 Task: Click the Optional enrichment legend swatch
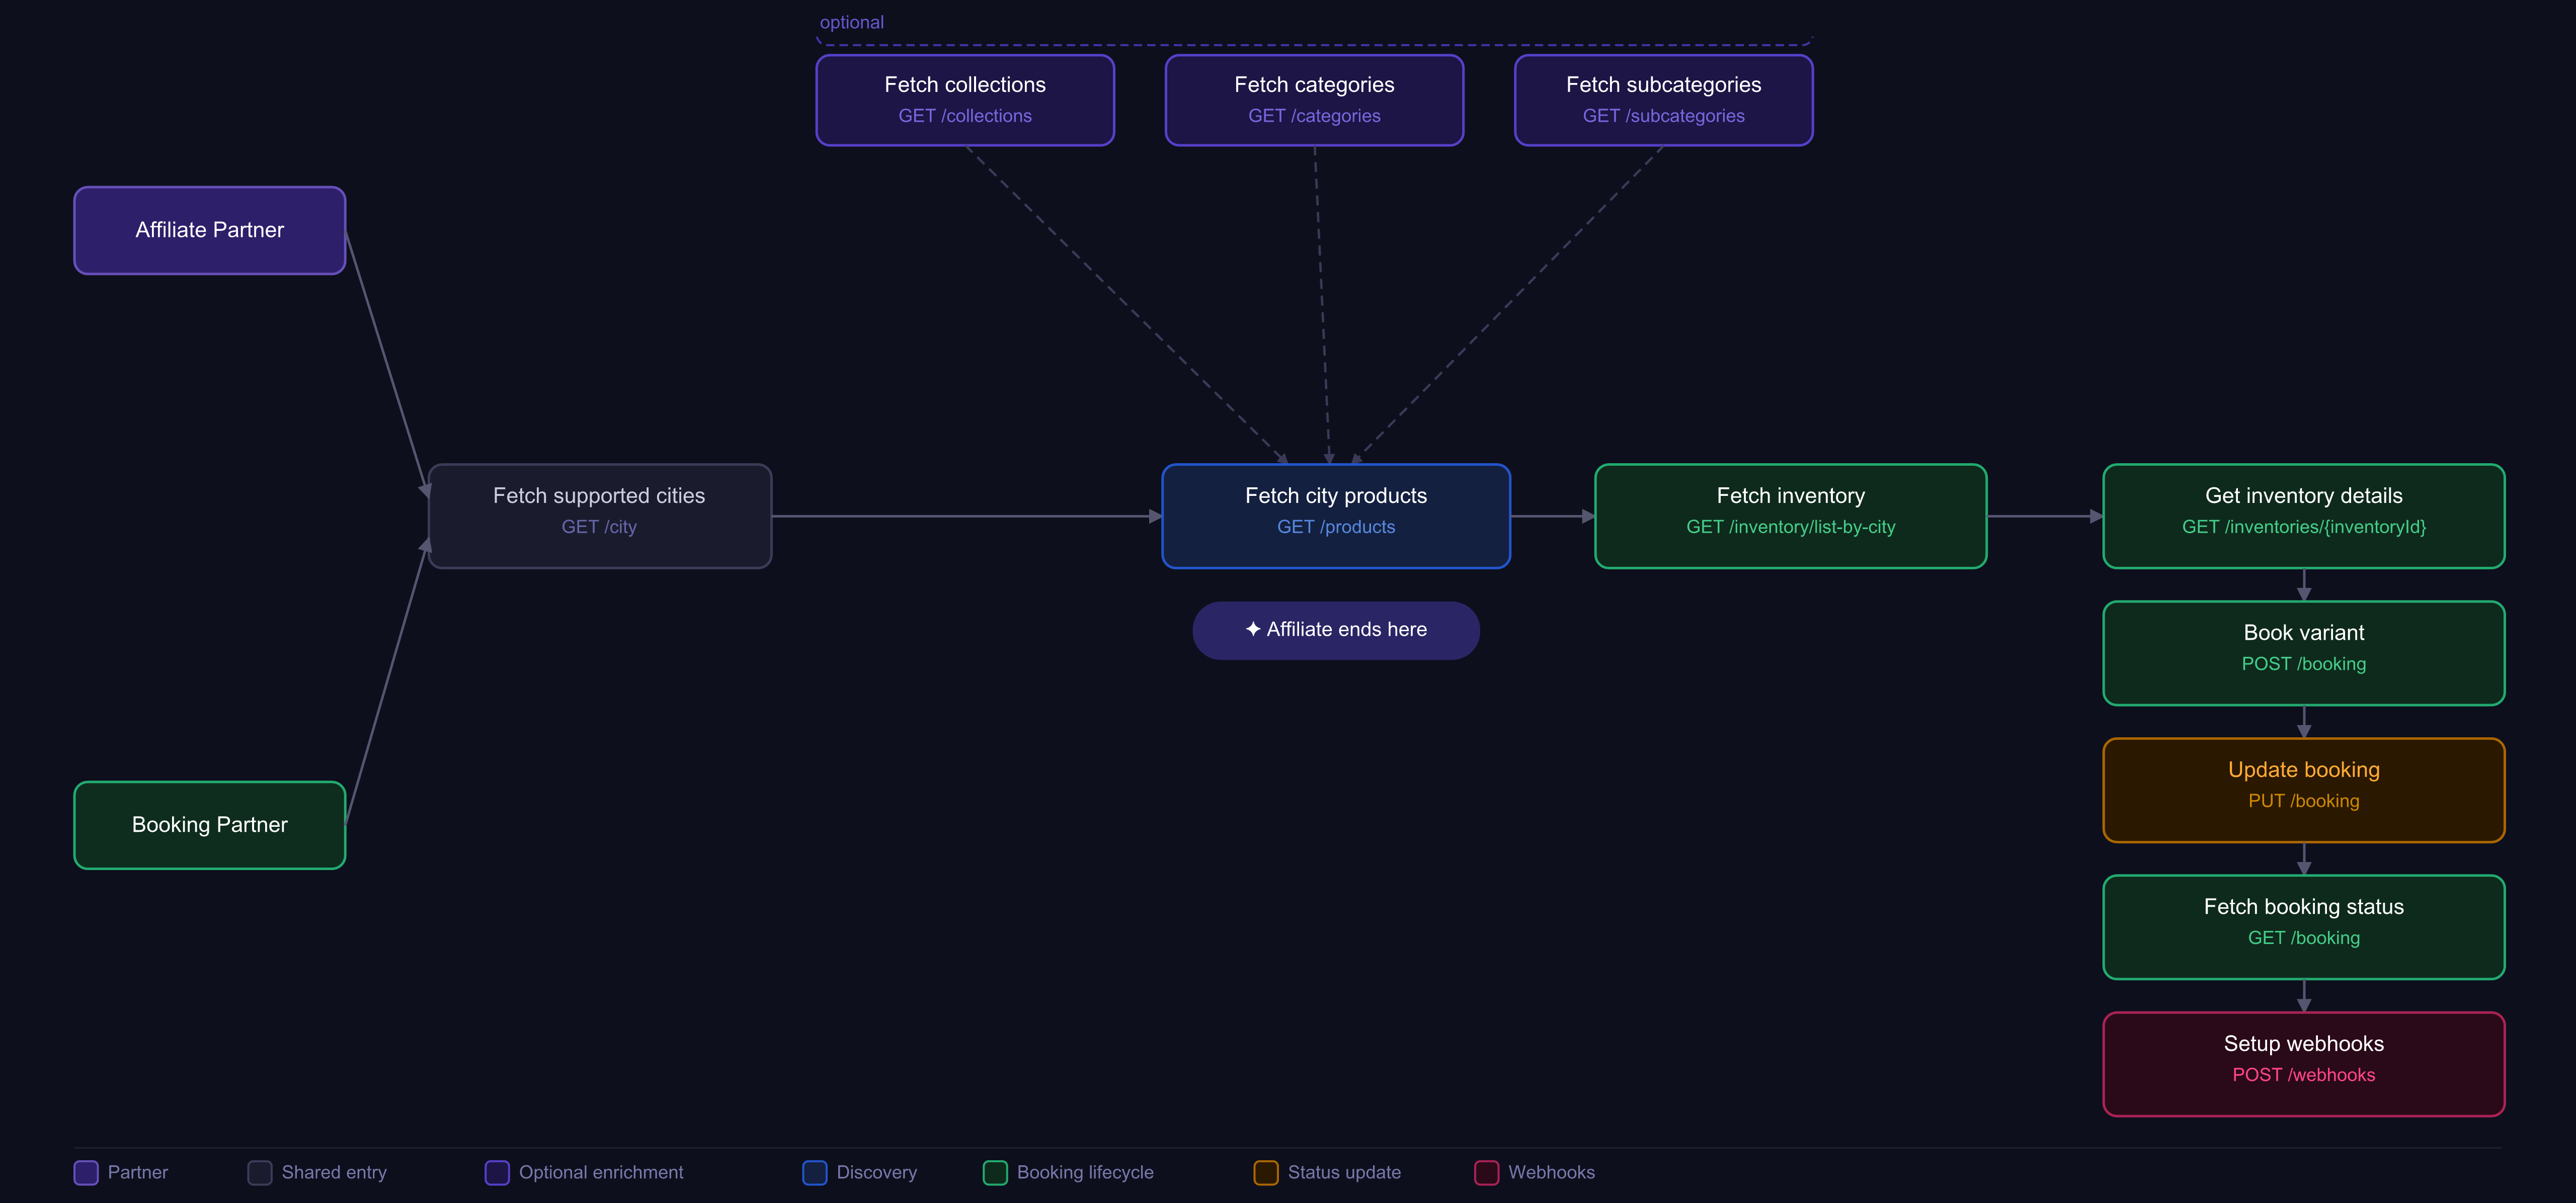497,1172
